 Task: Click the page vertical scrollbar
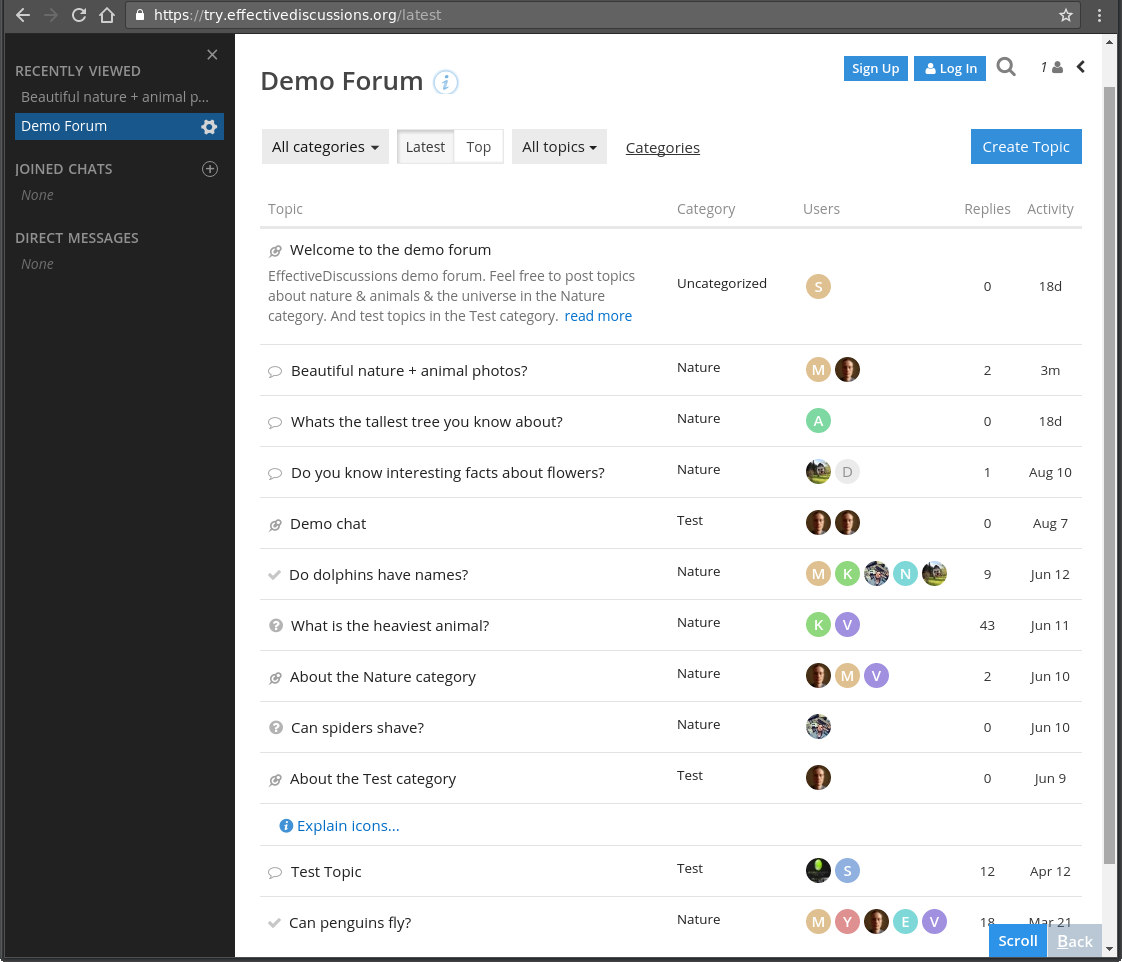[1109, 474]
